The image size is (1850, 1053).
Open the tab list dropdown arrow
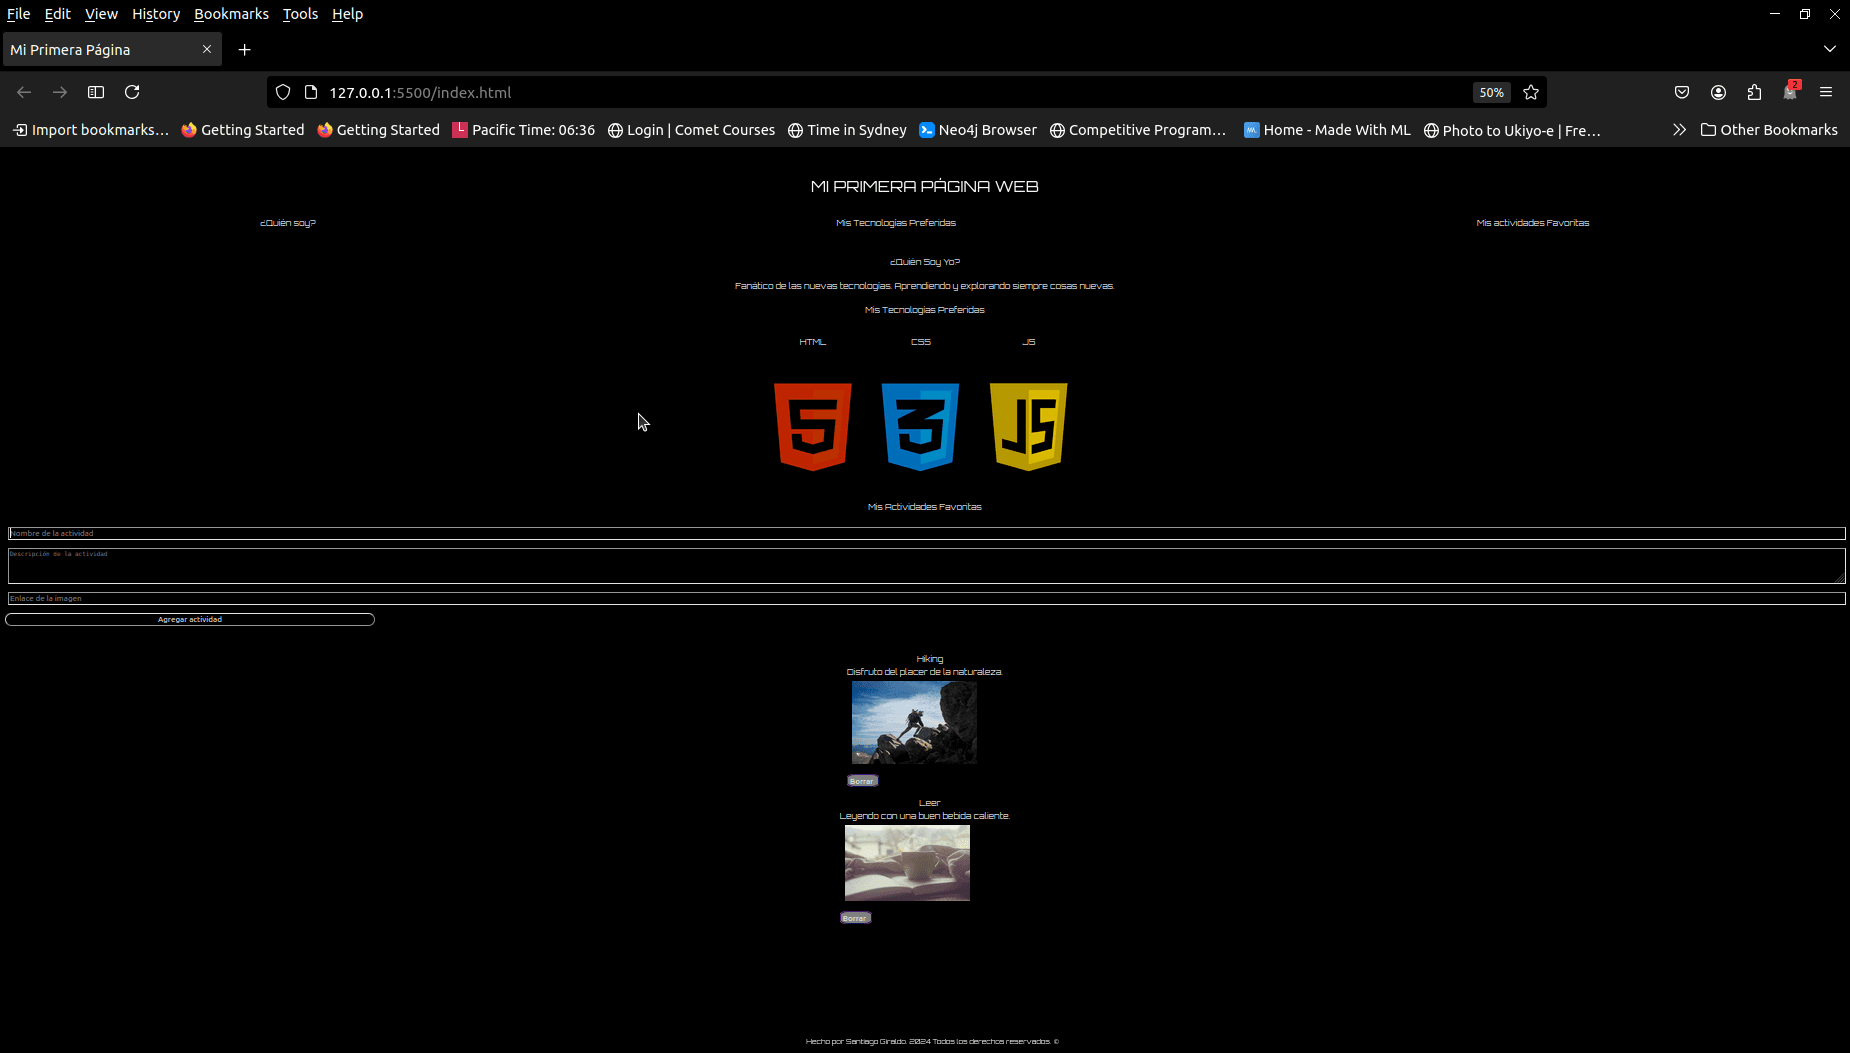1830,49
